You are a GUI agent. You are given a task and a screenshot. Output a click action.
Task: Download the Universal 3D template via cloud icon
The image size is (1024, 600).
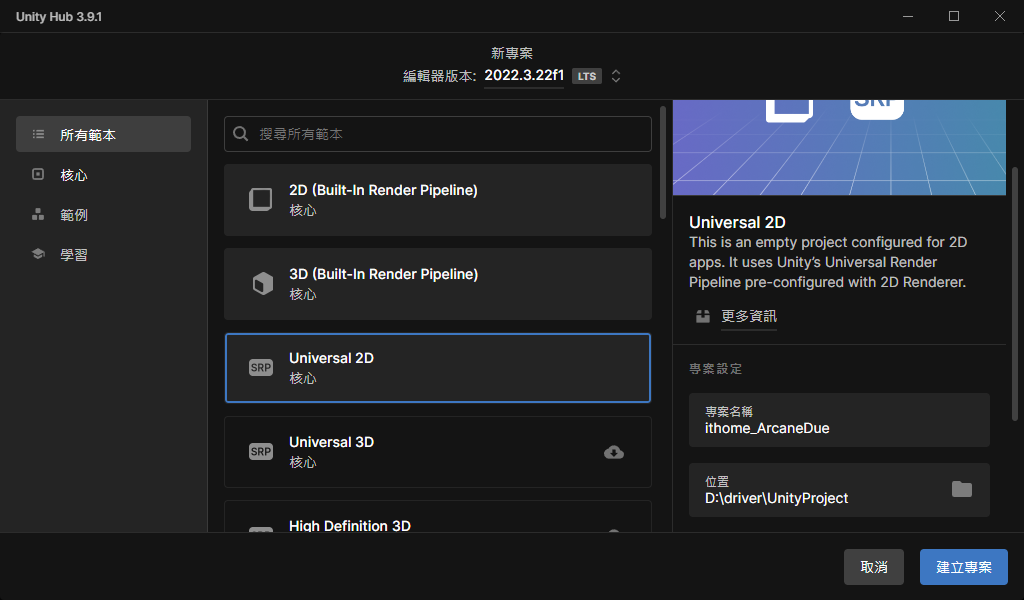(614, 452)
